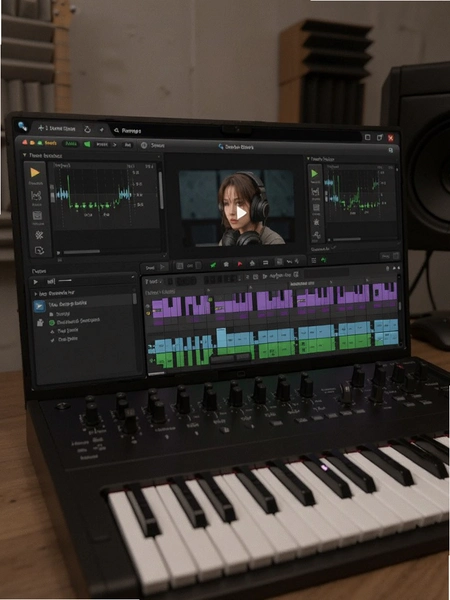
Task: Click the refresh export icon at sidebar bottom
Action: [x=39, y=251]
